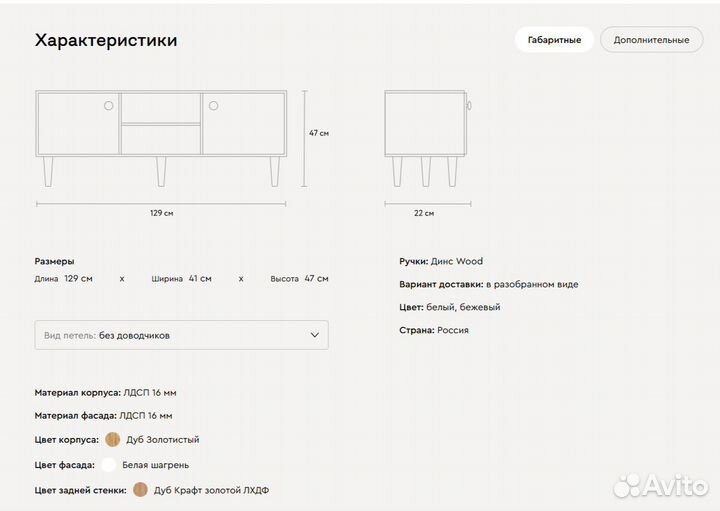Click the 129 см label under the drawing

tap(161, 213)
